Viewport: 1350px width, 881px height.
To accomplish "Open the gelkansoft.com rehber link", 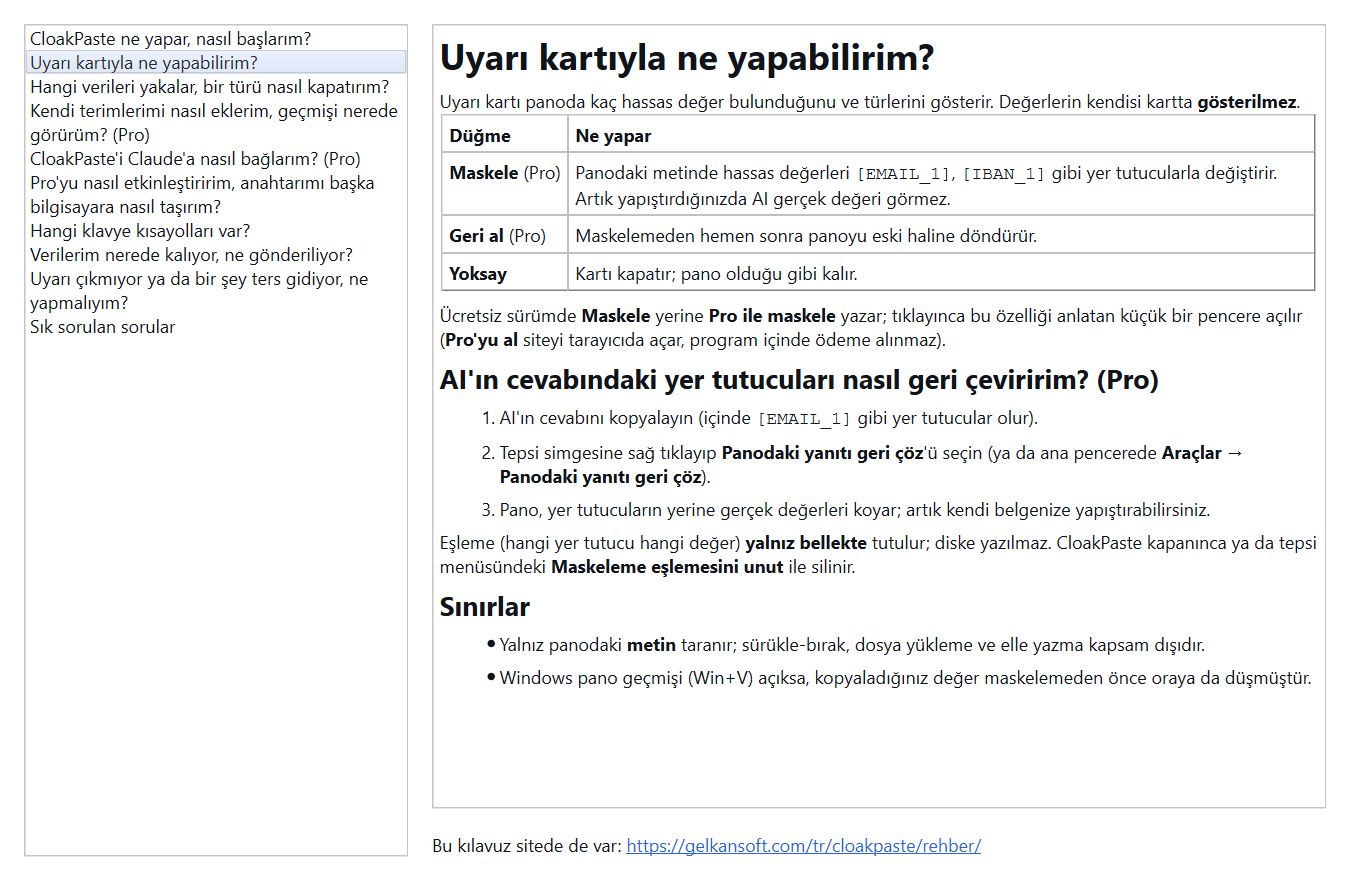I will pyautogui.click(x=803, y=846).
